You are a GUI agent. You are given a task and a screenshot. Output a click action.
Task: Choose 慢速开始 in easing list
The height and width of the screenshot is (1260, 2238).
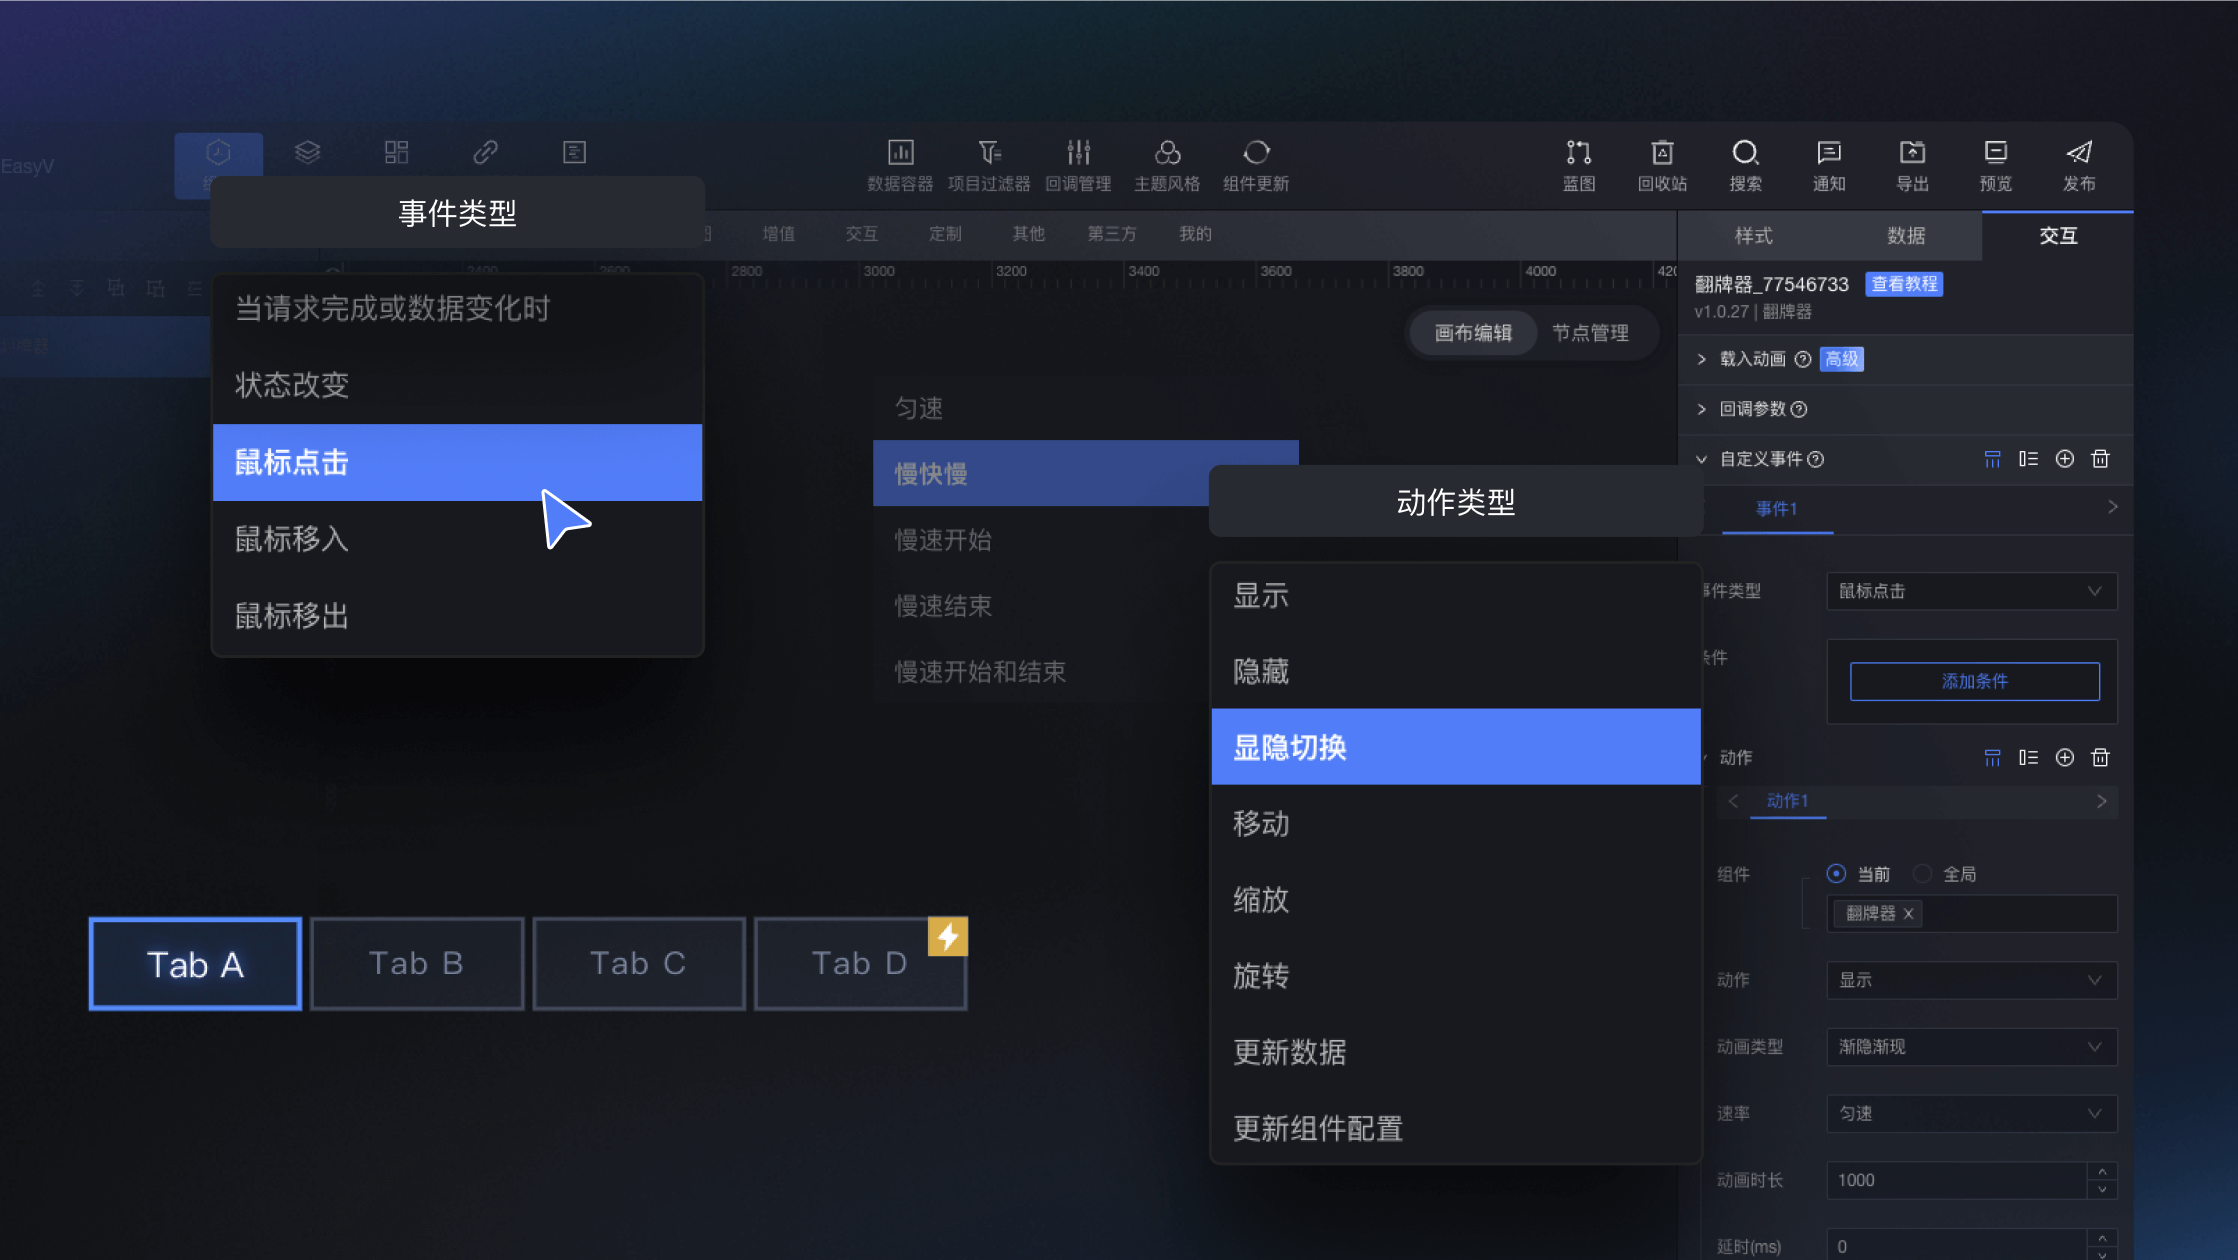click(x=1040, y=540)
